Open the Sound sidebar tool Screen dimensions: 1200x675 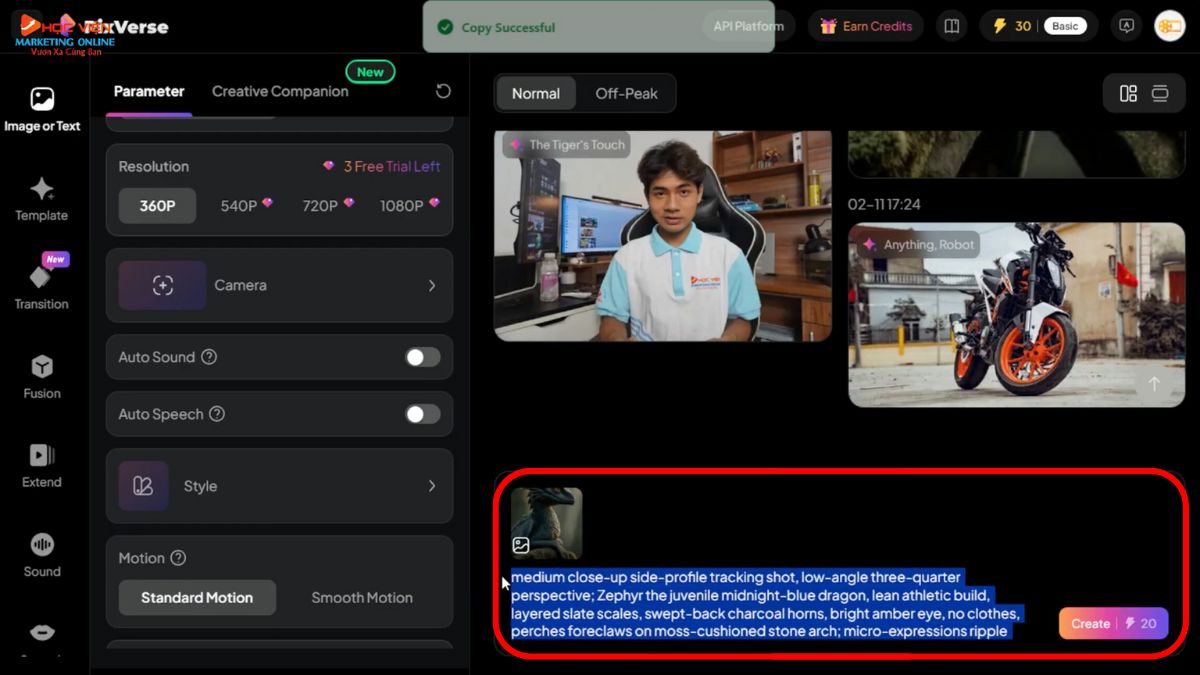coord(42,555)
